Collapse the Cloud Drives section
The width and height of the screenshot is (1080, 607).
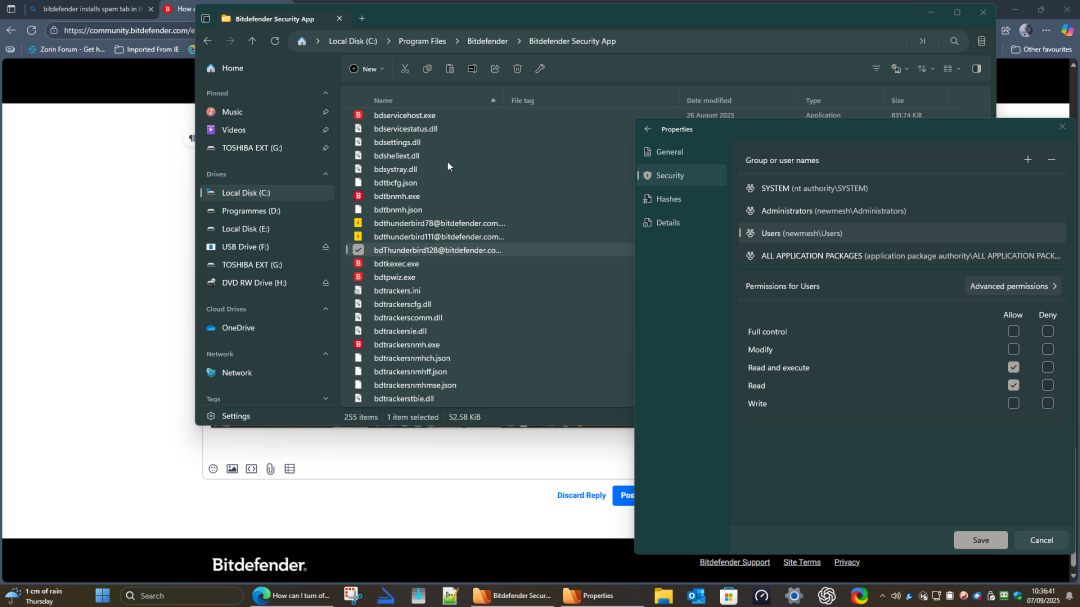point(326,309)
